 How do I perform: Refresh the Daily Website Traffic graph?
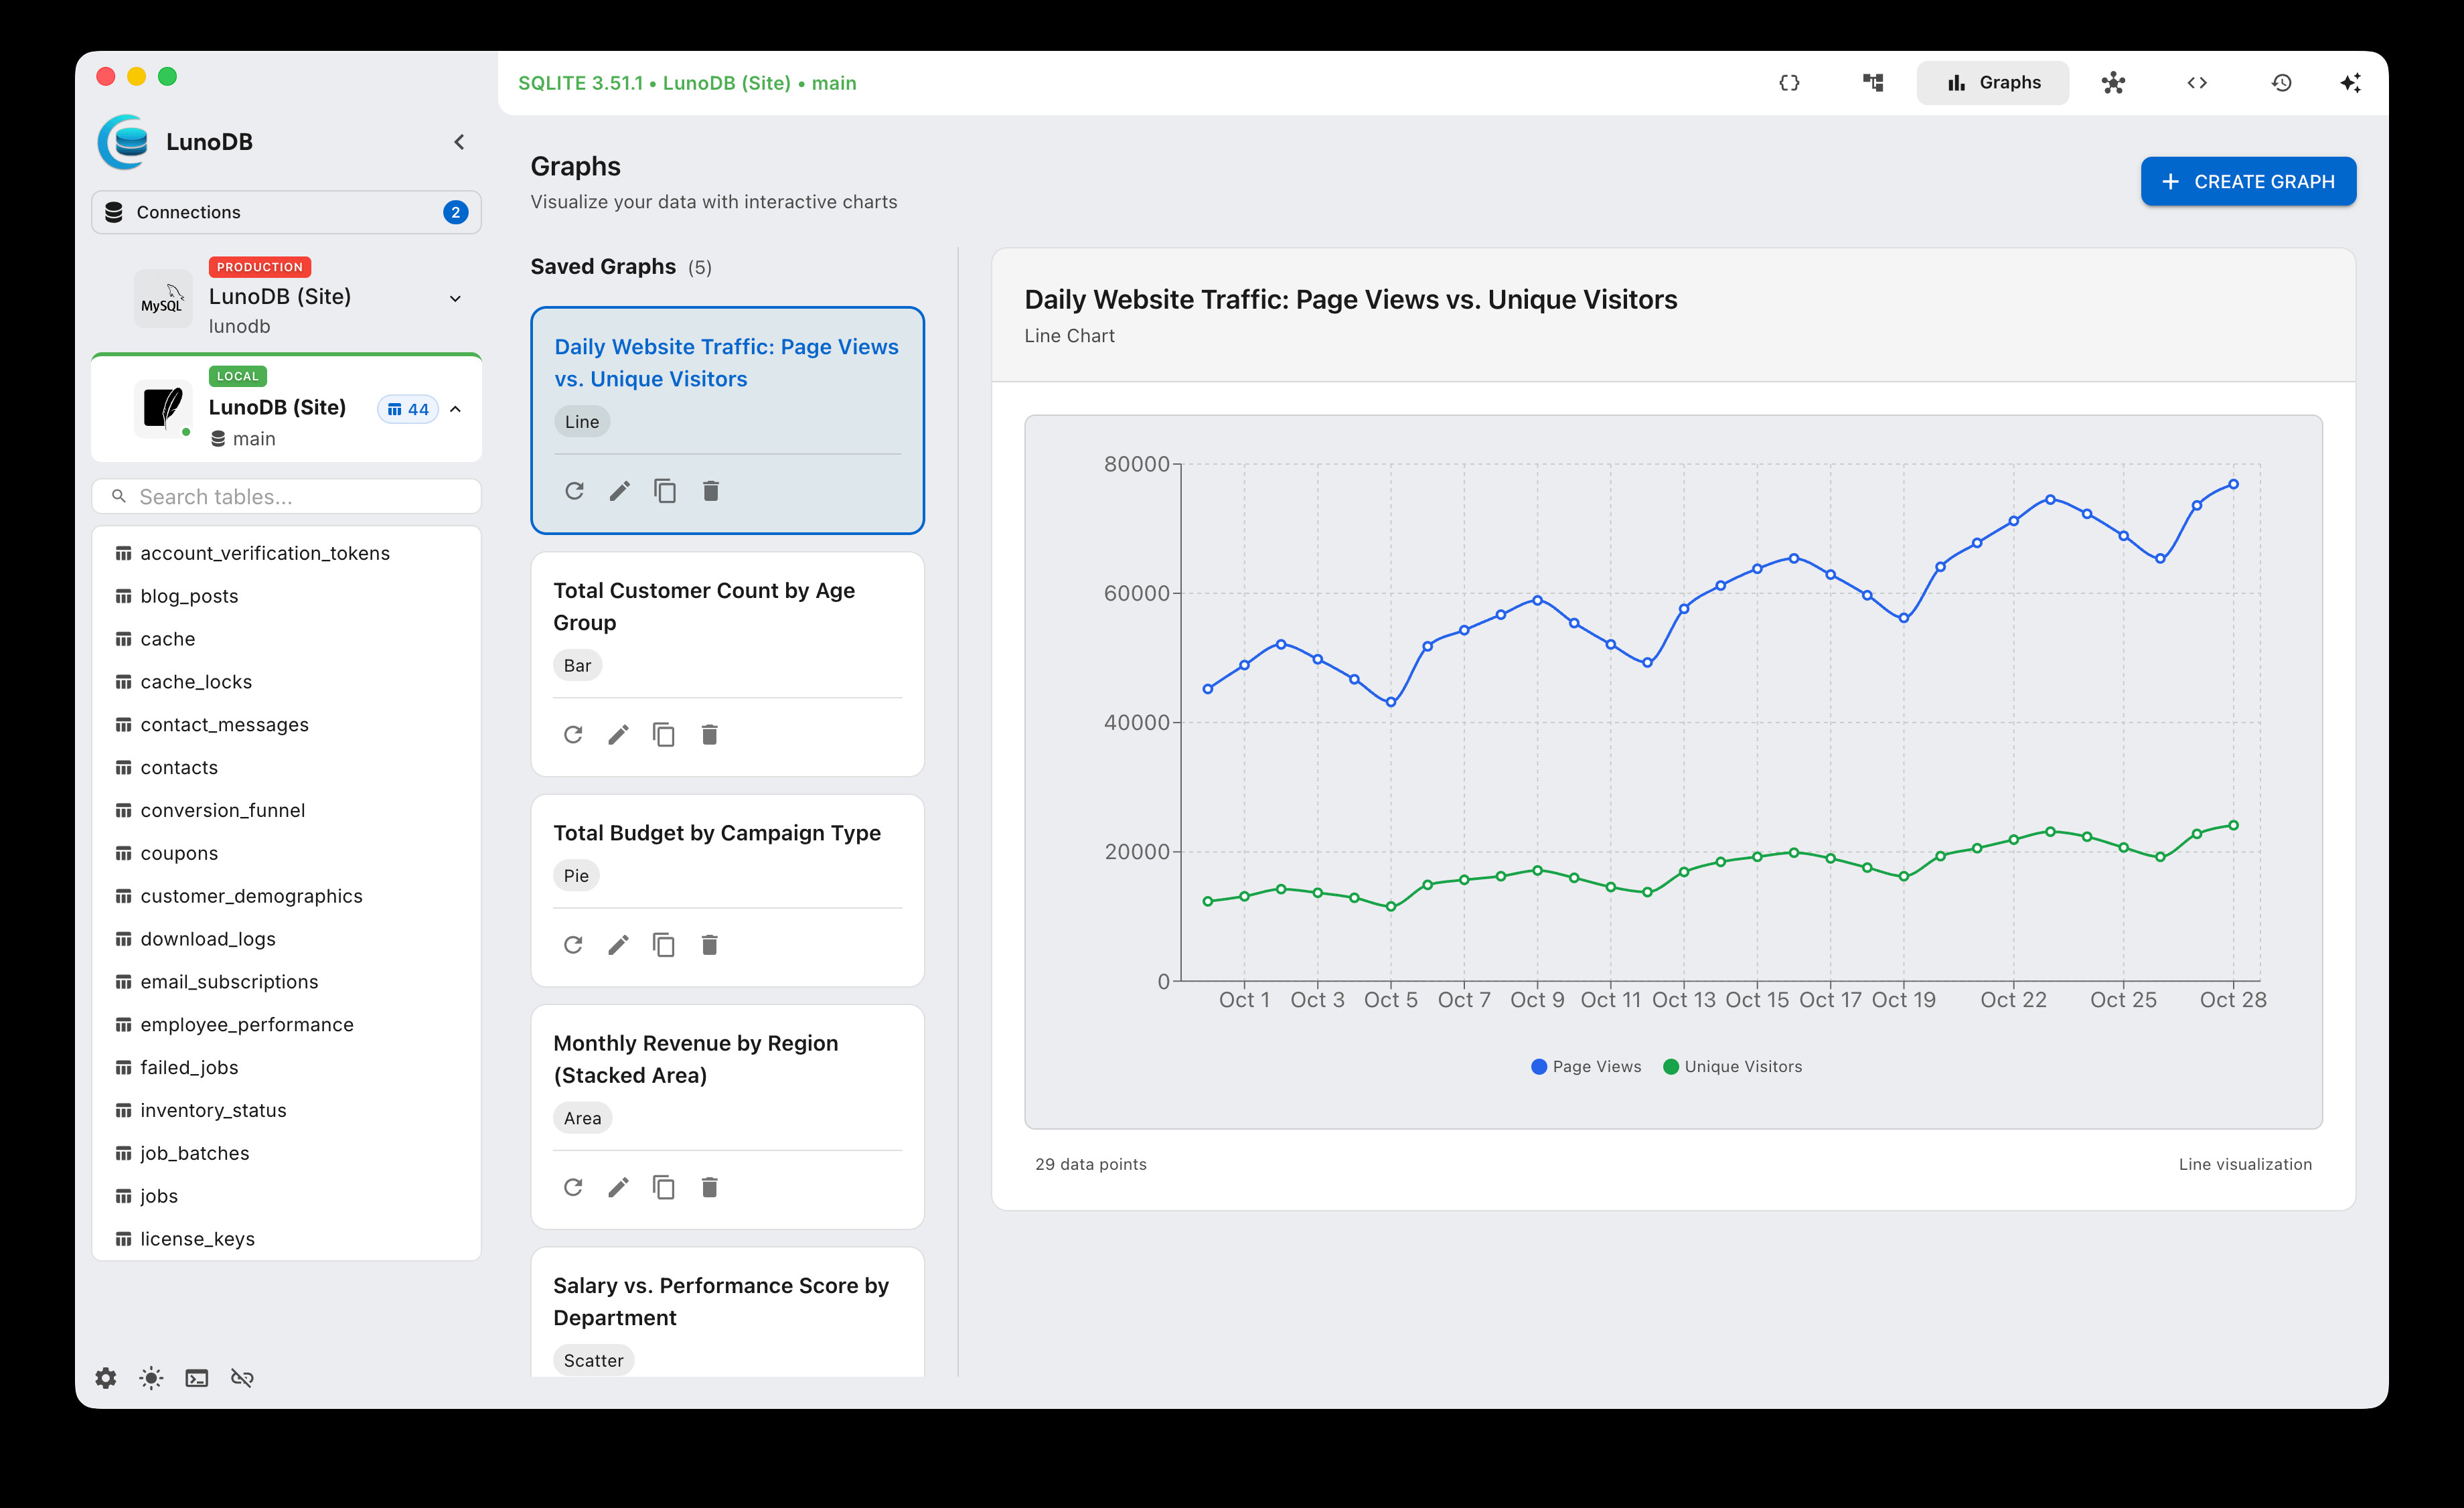[574, 491]
